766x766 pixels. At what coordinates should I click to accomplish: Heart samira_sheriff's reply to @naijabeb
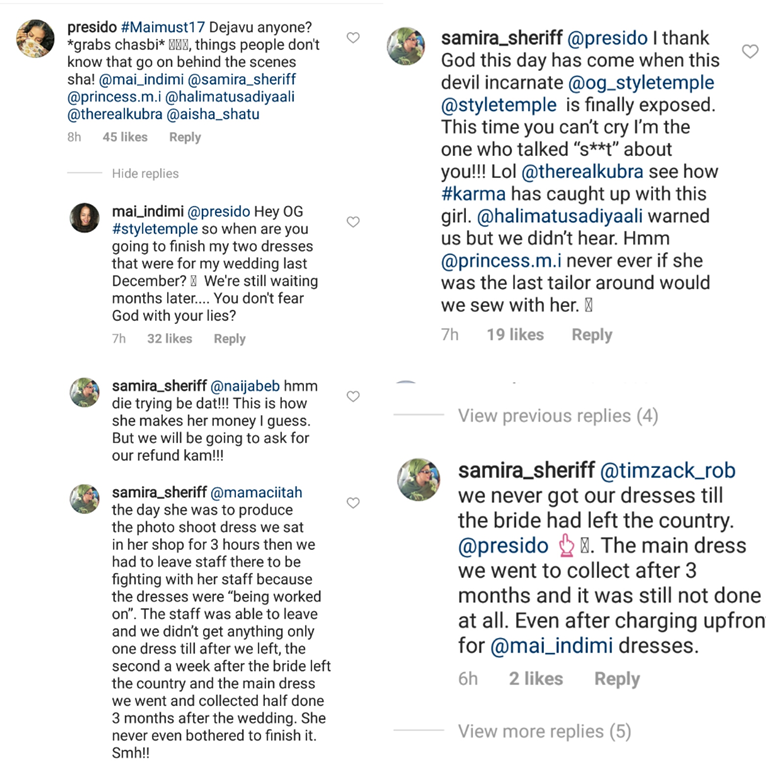click(x=352, y=396)
